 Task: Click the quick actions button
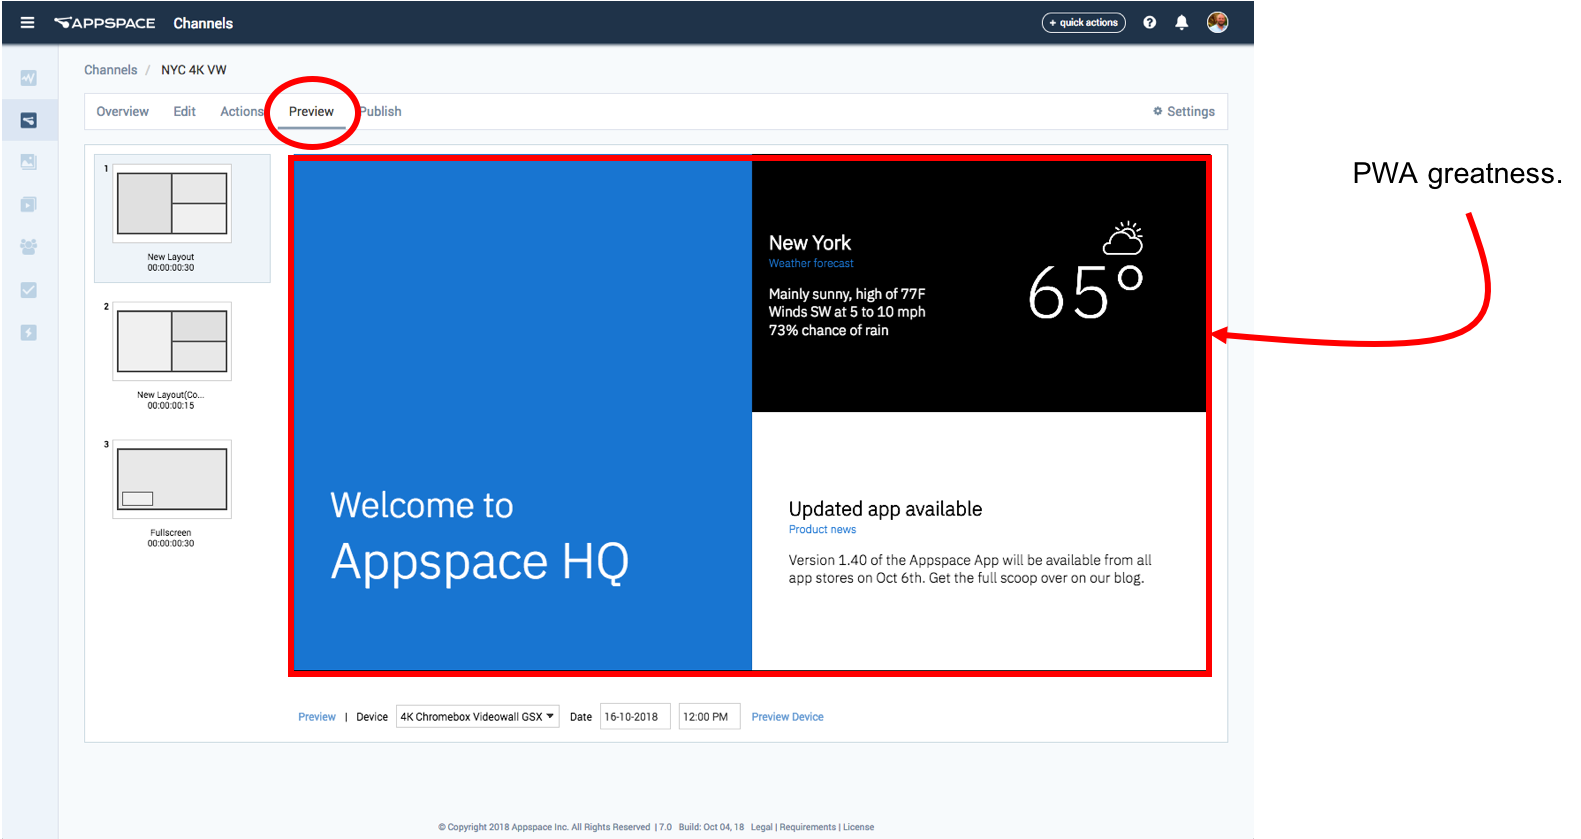pos(1084,23)
